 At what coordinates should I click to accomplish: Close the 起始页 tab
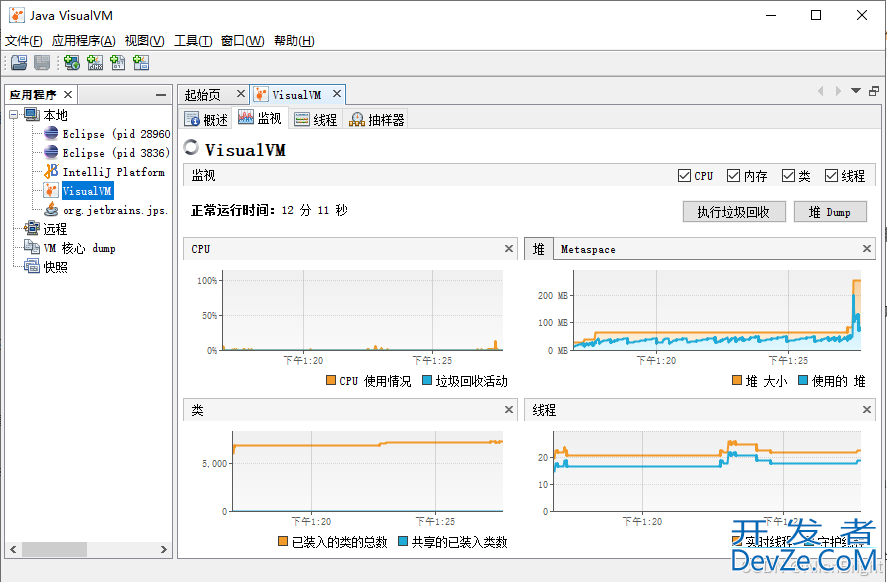240,94
